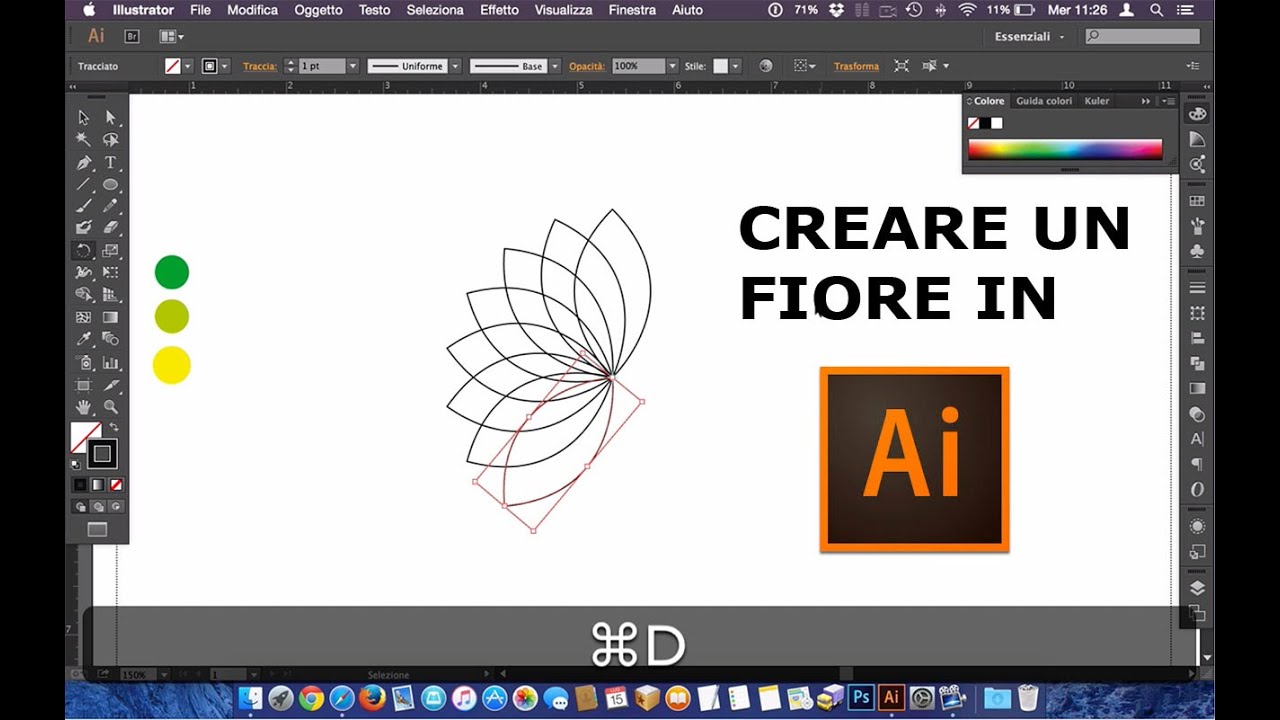Pick a color from the spectrum bar
This screenshot has width=1280, height=720.
click(x=1065, y=150)
